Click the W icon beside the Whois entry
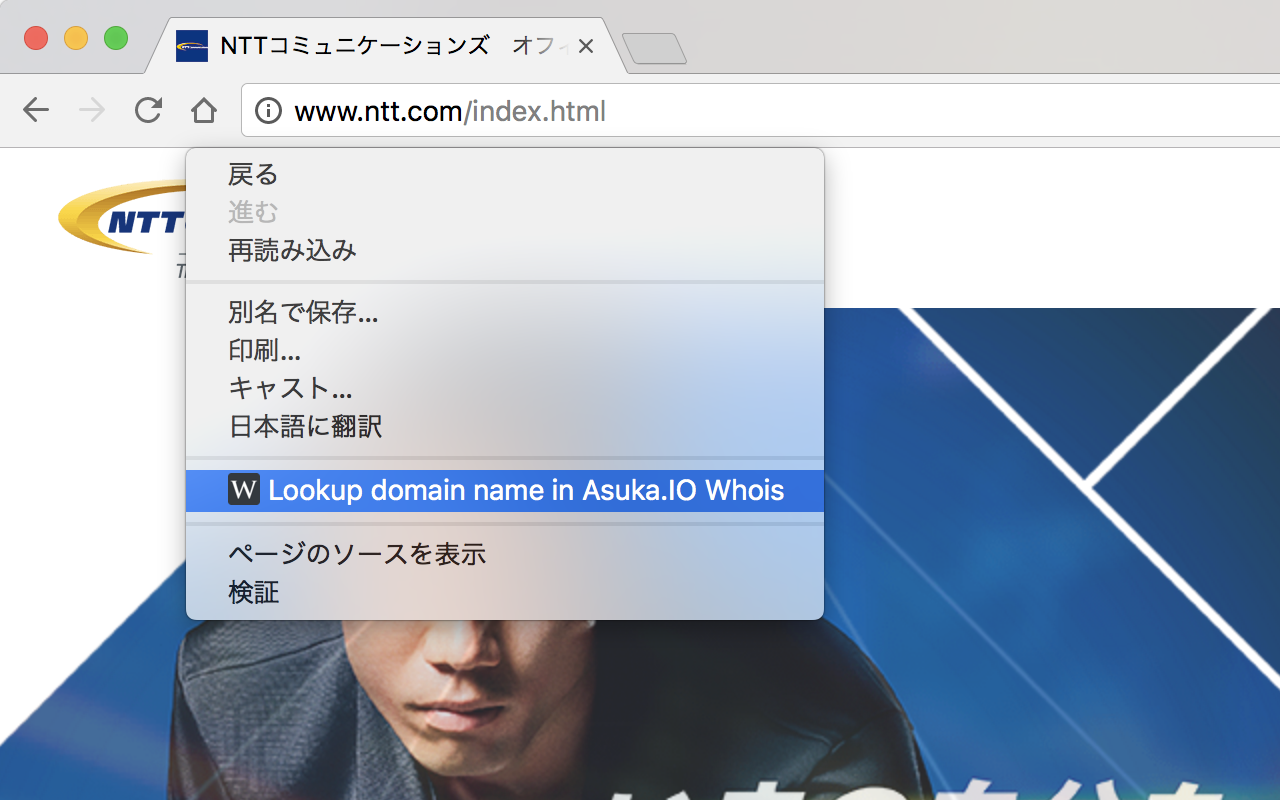Screen dimensions: 1280x800 click(243, 490)
